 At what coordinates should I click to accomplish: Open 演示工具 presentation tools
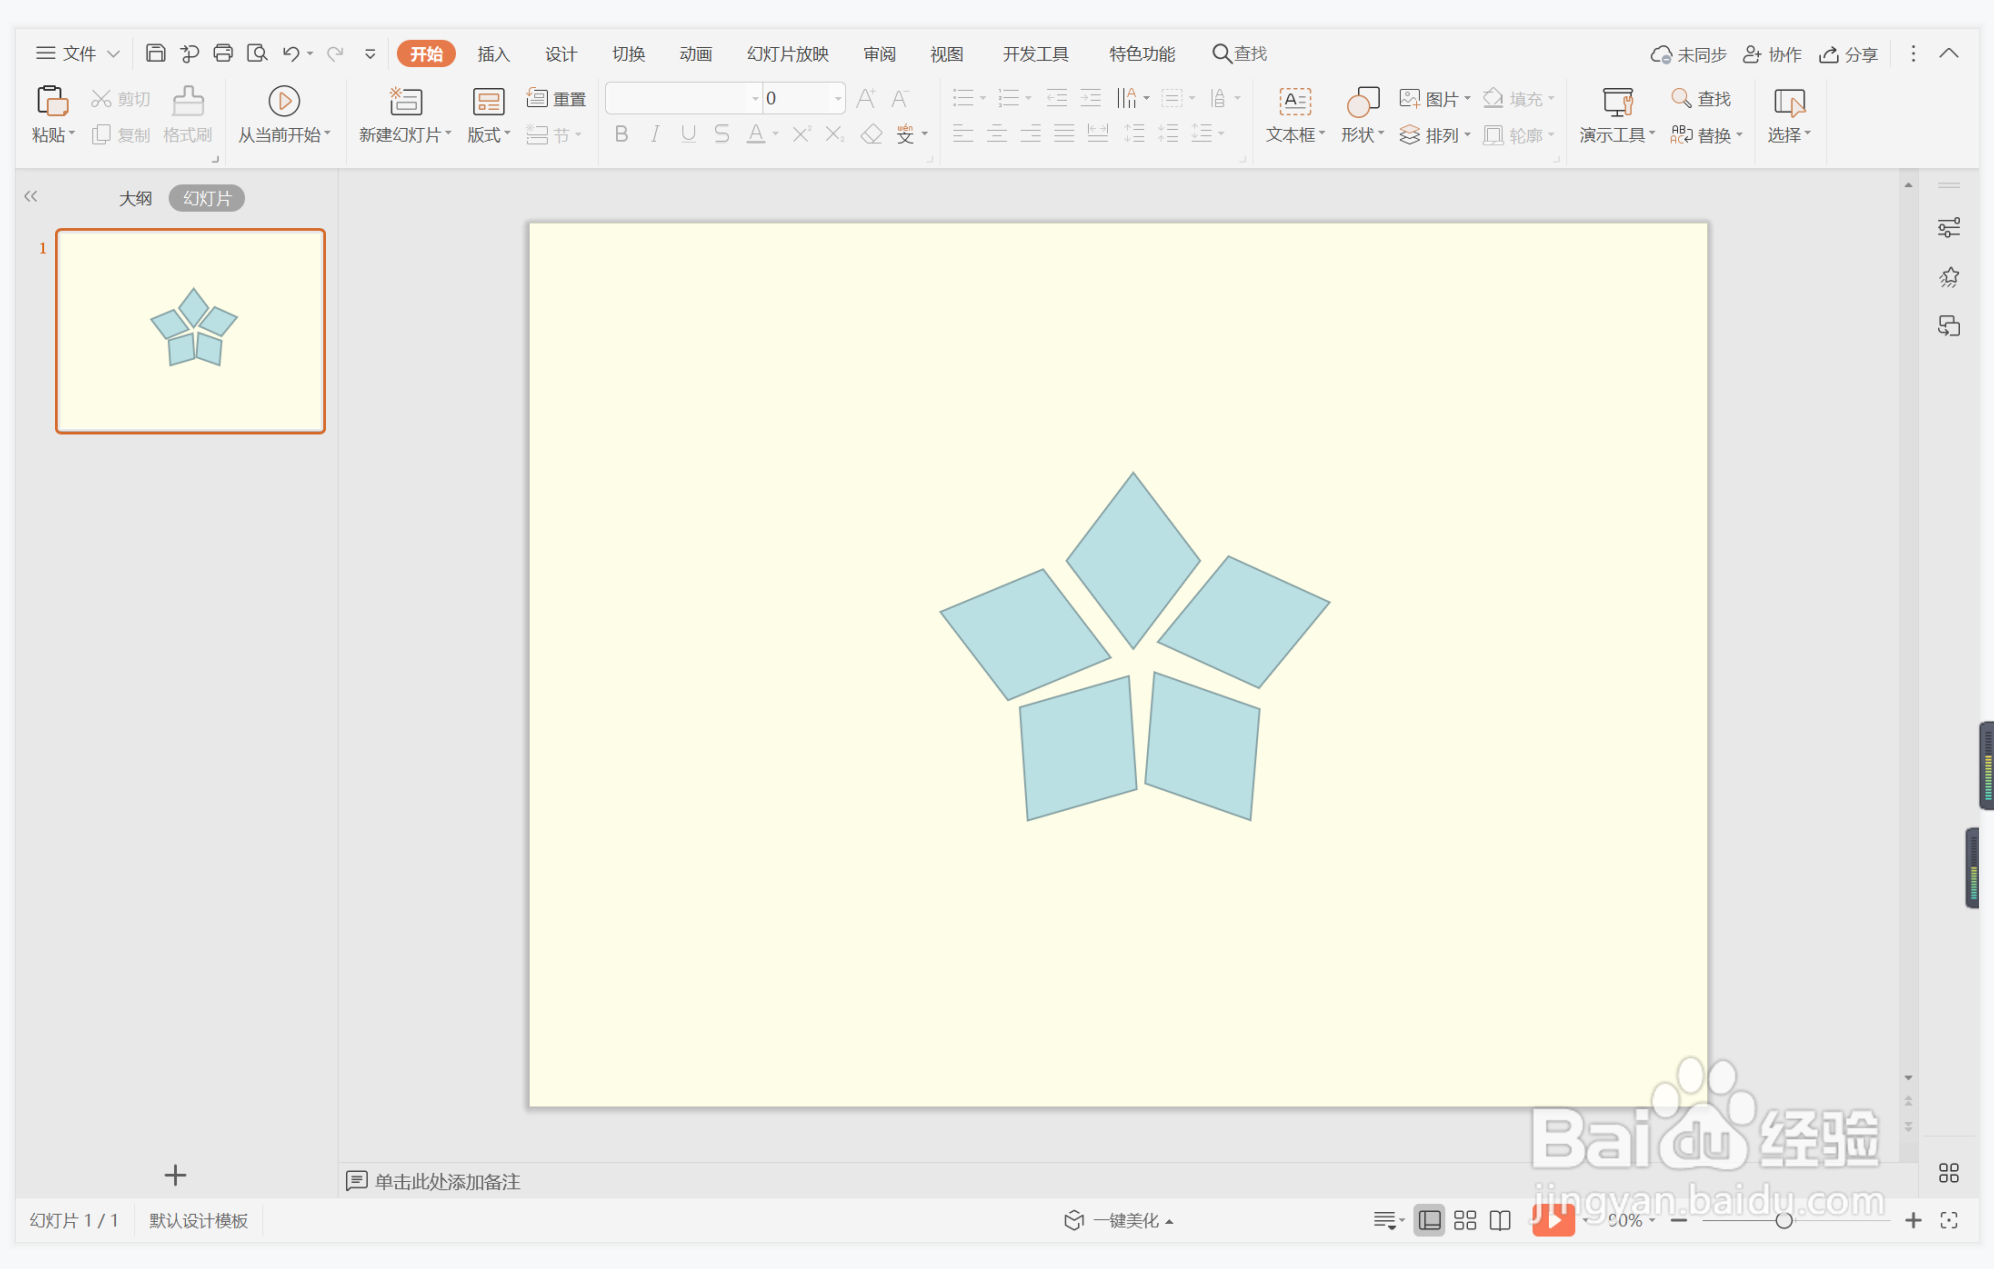(1617, 116)
